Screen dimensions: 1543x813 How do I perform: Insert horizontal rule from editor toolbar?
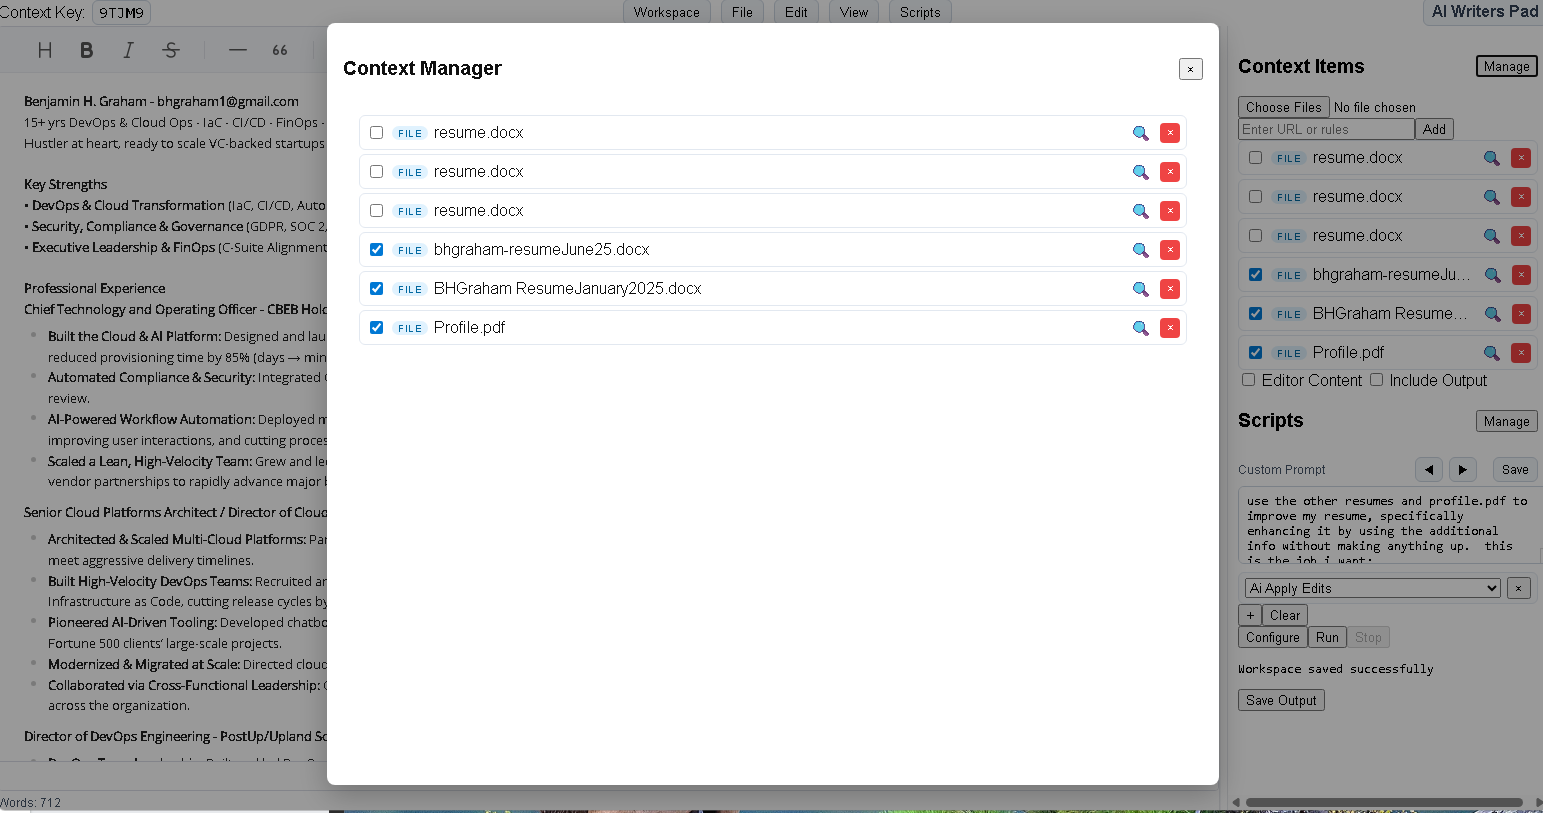237,50
